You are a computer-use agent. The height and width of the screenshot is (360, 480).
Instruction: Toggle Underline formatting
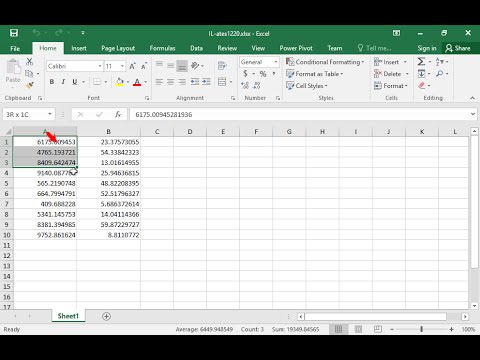[75, 82]
